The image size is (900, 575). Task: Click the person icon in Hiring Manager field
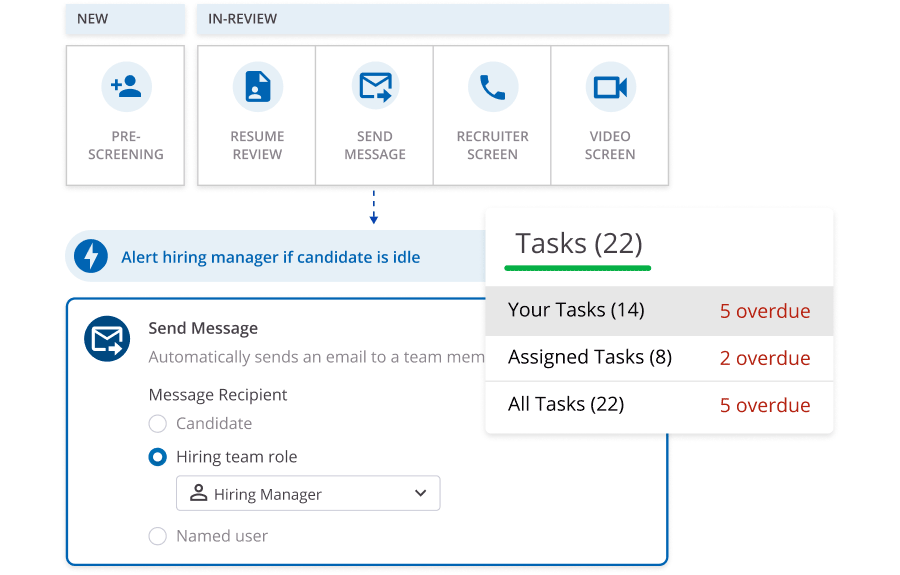coord(198,493)
